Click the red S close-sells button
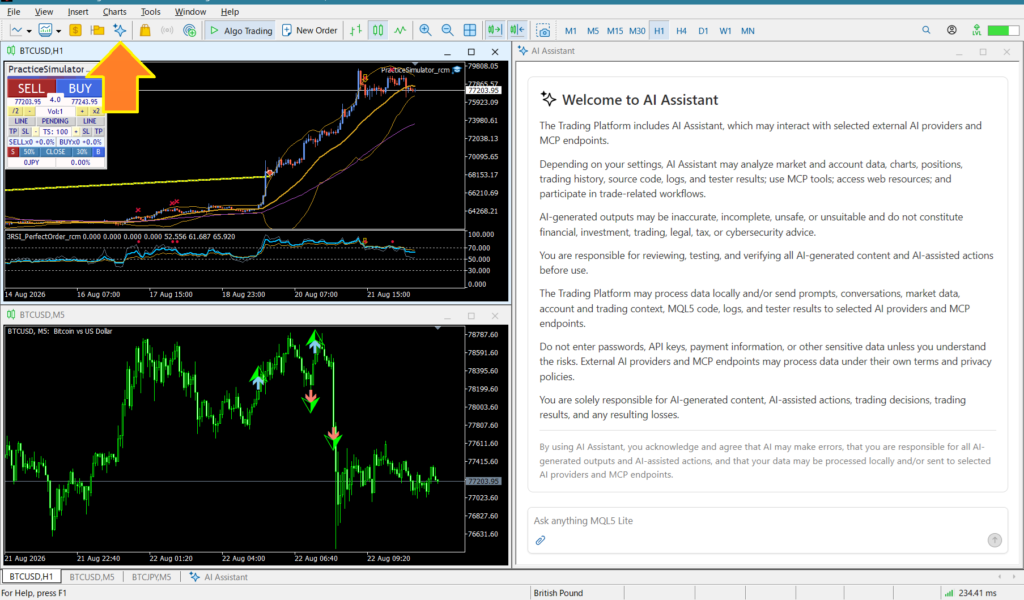Screen dimensions: 1024x600 [x=12, y=152]
